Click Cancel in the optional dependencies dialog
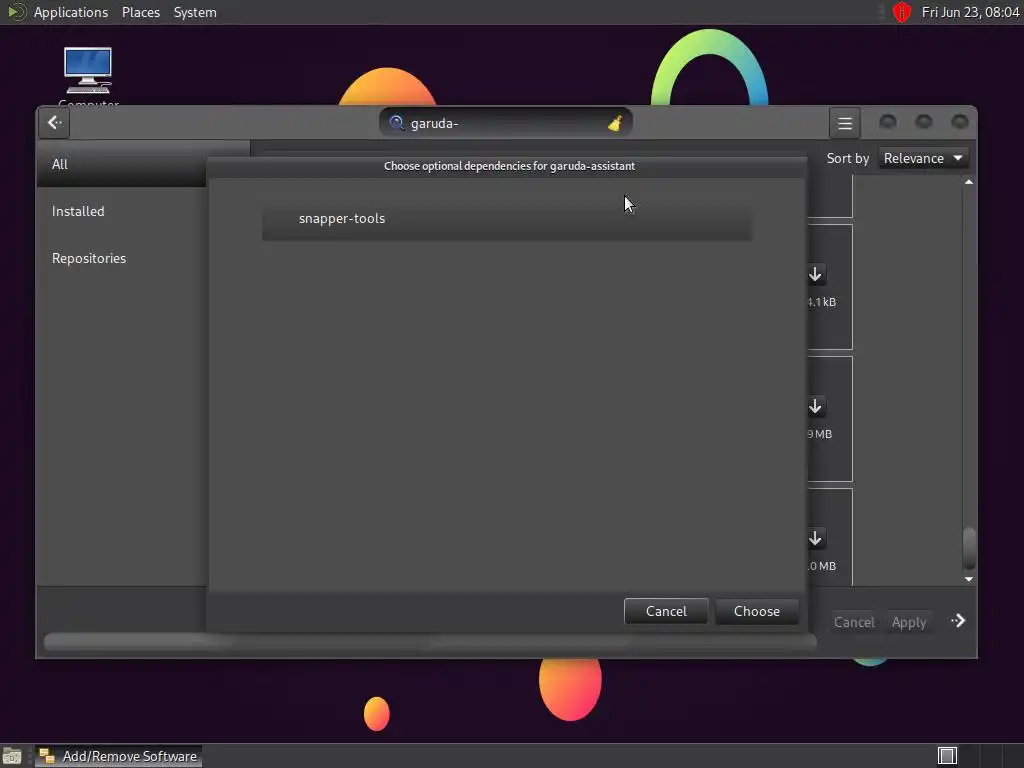This screenshot has height=768, width=1024. [x=666, y=611]
